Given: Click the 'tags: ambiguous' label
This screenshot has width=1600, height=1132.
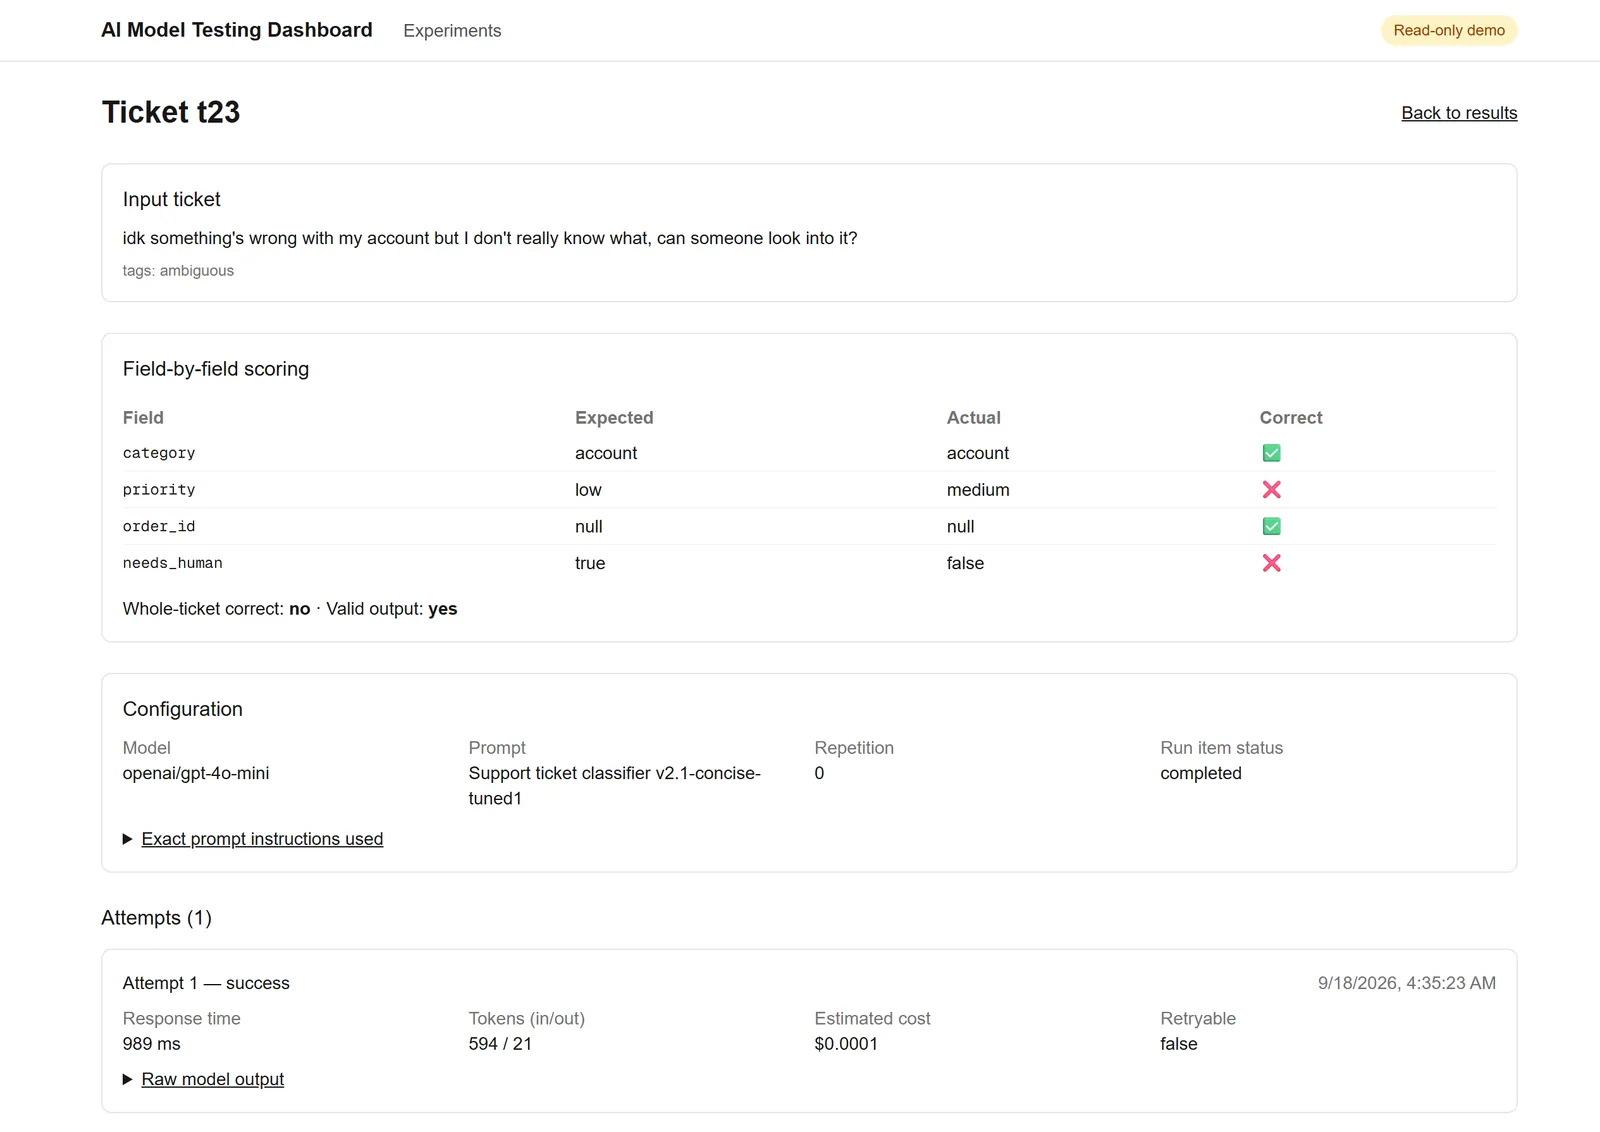Looking at the screenshot, I should coord(178,271).
